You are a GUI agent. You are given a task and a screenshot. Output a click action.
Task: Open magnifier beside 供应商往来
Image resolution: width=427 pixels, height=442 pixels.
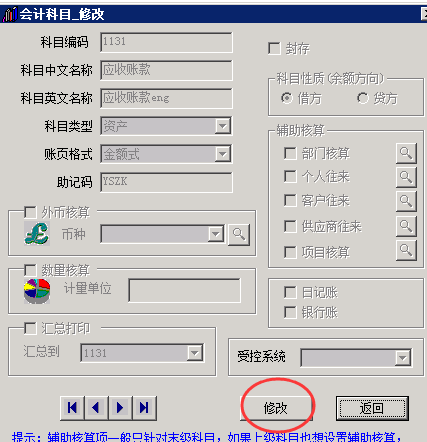pyautogui.click(x=406, y=226)
